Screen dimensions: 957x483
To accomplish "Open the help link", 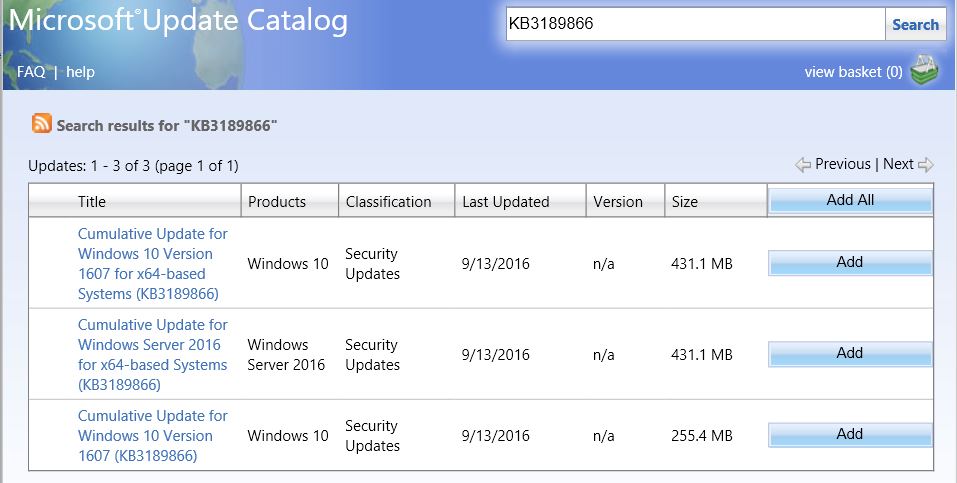I will [x=81, y=71].
